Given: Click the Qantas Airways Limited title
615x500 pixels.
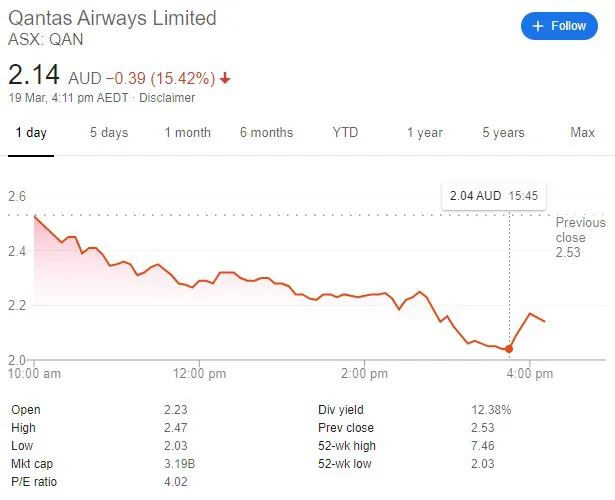Looking at the screenshot, I should click(112, 19).
